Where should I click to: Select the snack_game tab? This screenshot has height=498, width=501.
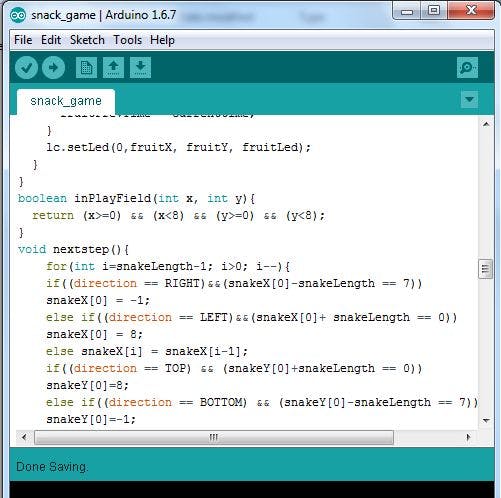(66, 101)
